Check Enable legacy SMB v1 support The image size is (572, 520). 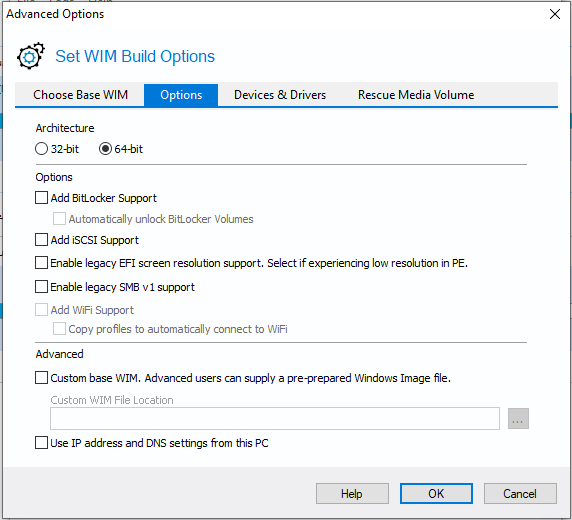click(x=41, y=287)
